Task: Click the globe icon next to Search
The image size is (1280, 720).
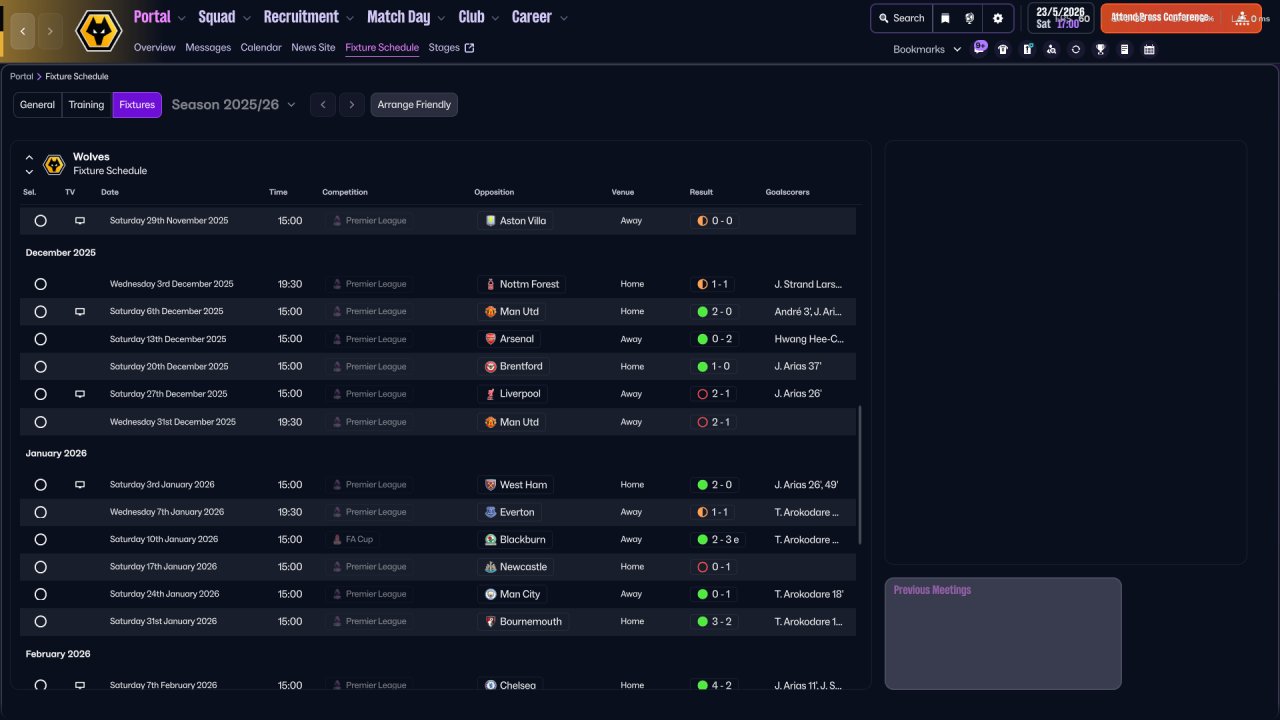Action: coord(969,18)
